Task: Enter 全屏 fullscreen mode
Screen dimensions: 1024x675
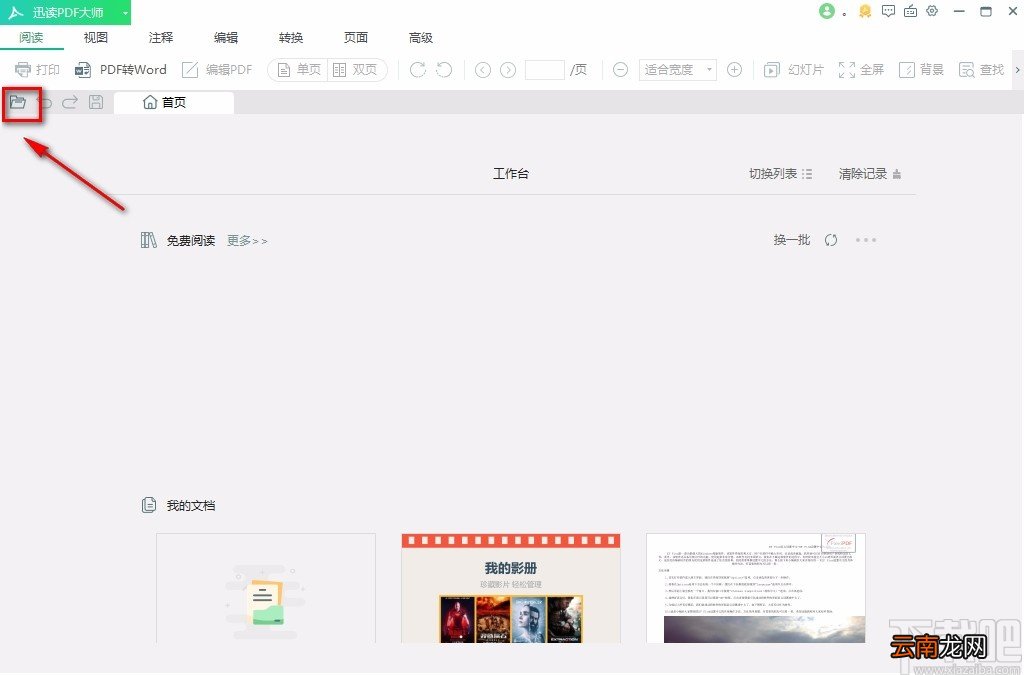Action: tap(861, 69)
